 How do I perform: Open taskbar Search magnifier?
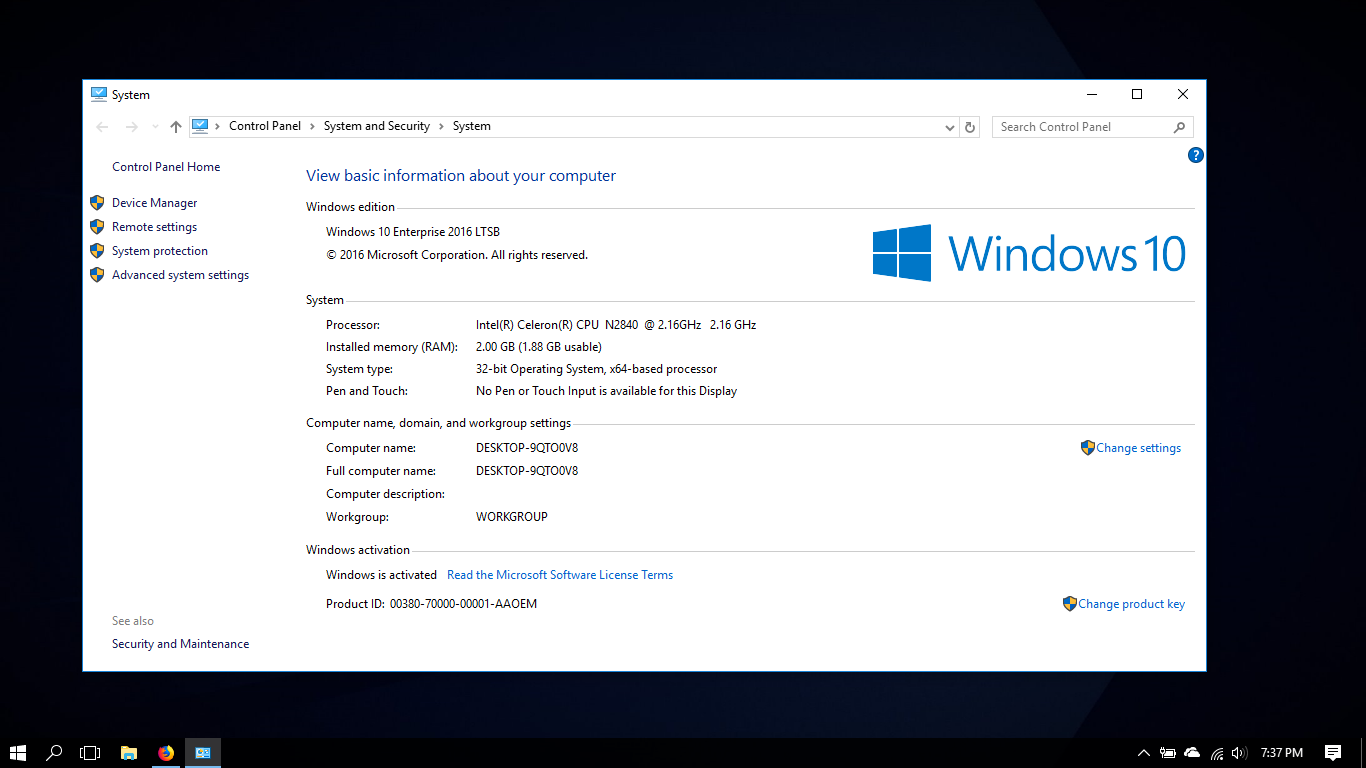click(55, 753)
